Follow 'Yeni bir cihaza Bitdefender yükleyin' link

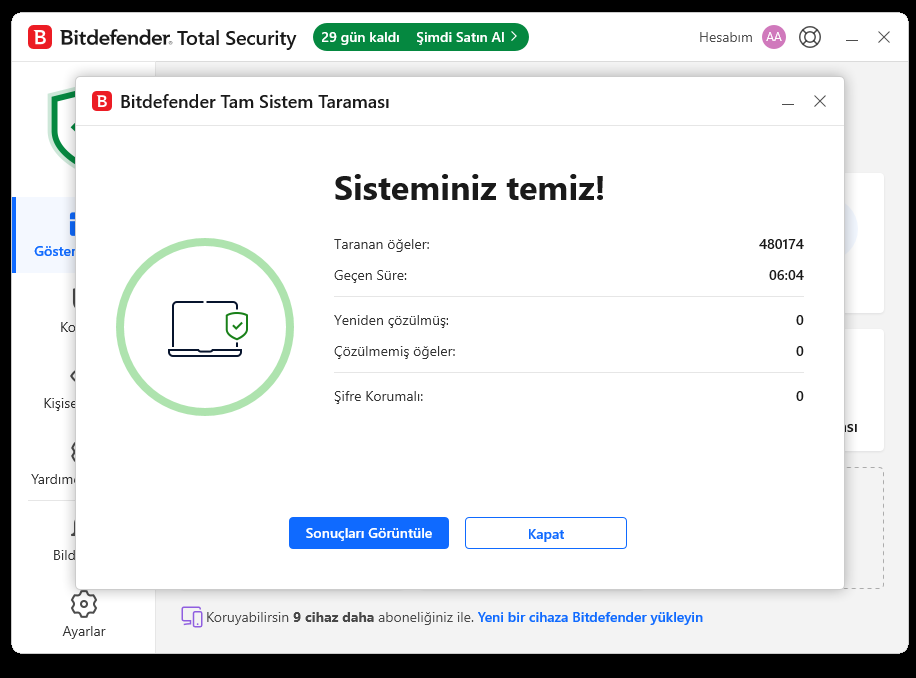pyautogui.click(x=590, y=617)
